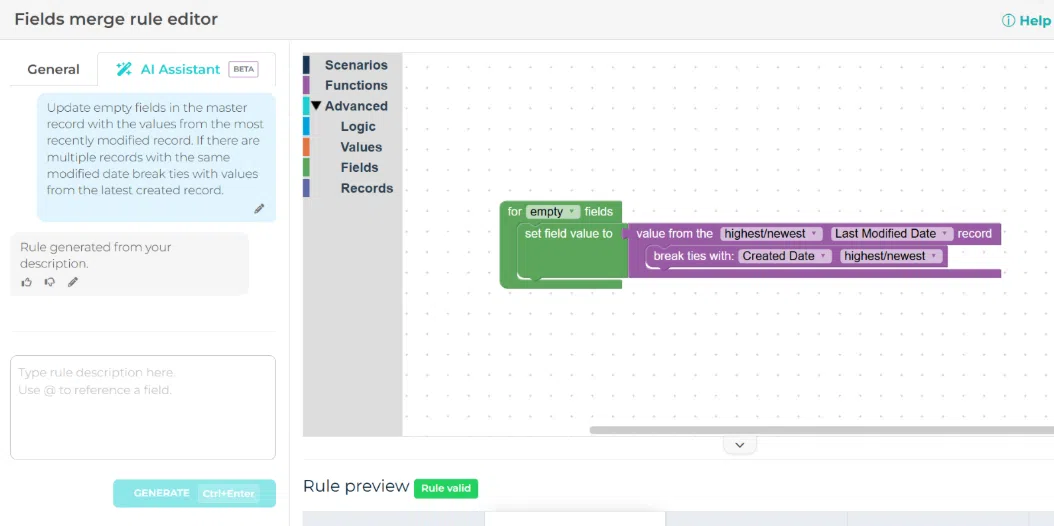The height and width of the screenshot is (526, 1054).
Task: Change the first highest/newest dropdown
Action: click(x=771, y=234)
